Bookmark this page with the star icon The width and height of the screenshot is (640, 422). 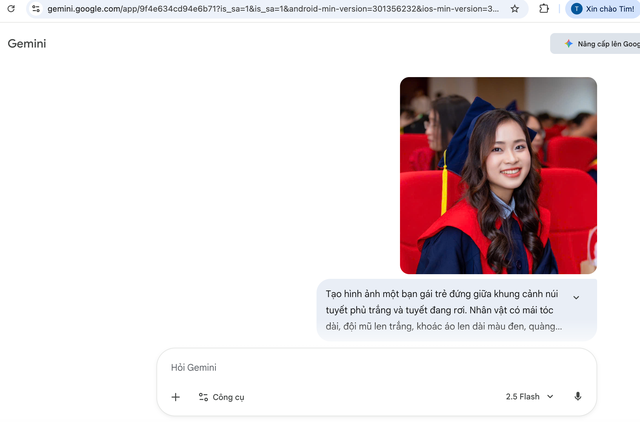(x=515, y=9)
